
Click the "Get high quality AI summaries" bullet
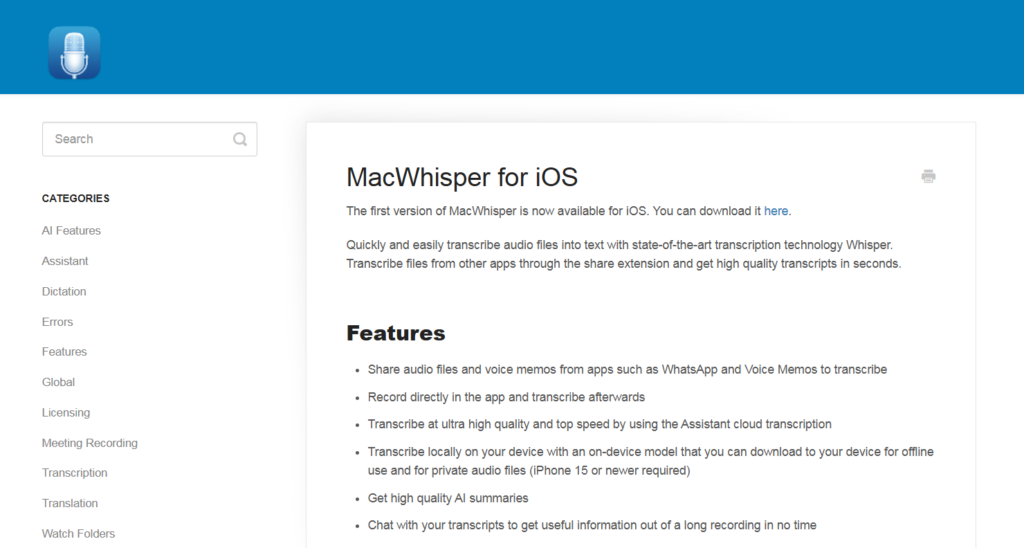click(448, 498)
